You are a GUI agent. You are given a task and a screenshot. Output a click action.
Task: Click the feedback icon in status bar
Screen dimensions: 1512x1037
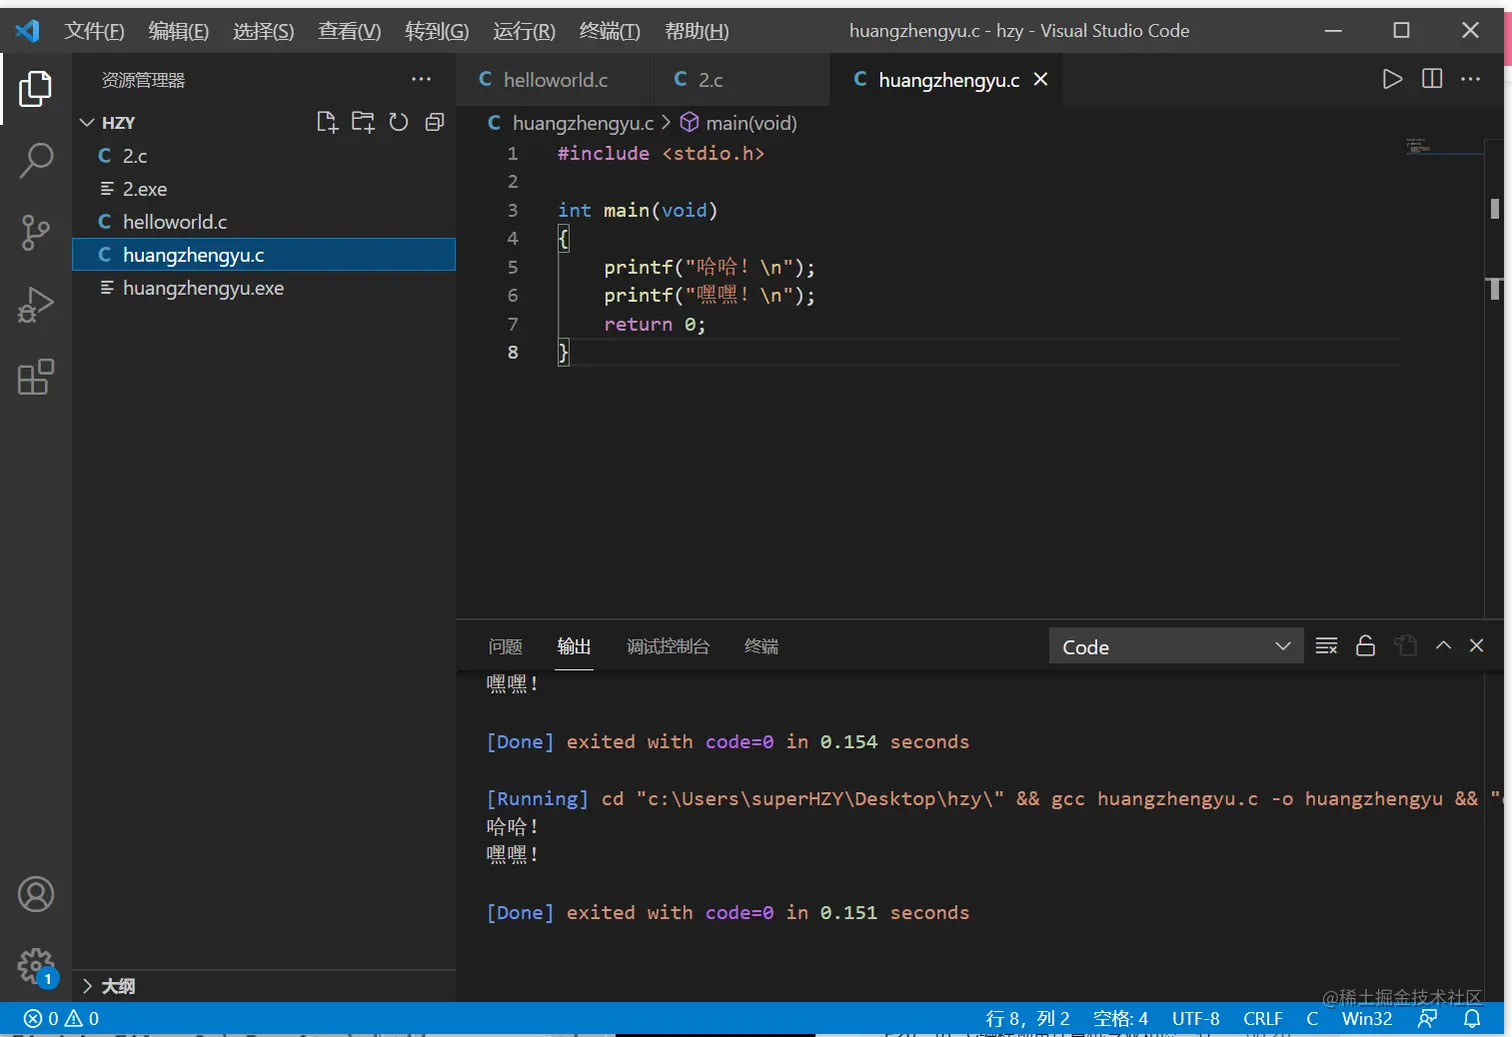1428,1018
